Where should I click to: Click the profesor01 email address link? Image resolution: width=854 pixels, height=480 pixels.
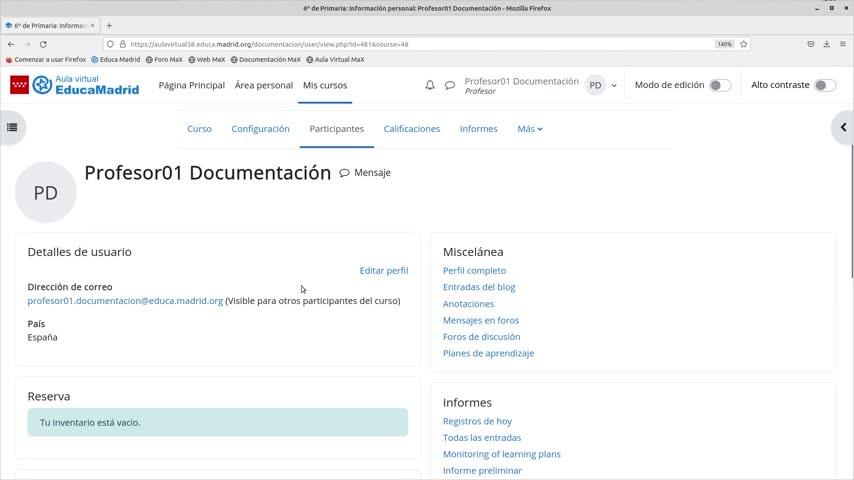125,301
